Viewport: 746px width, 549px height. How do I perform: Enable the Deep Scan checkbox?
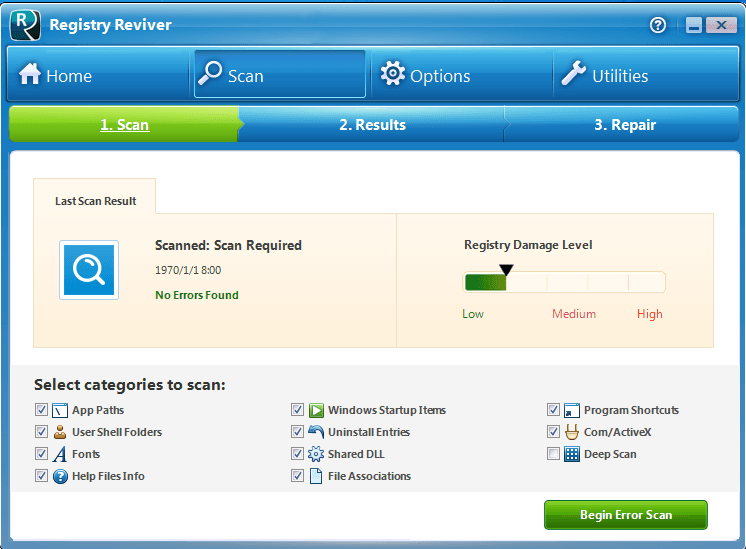553,454
